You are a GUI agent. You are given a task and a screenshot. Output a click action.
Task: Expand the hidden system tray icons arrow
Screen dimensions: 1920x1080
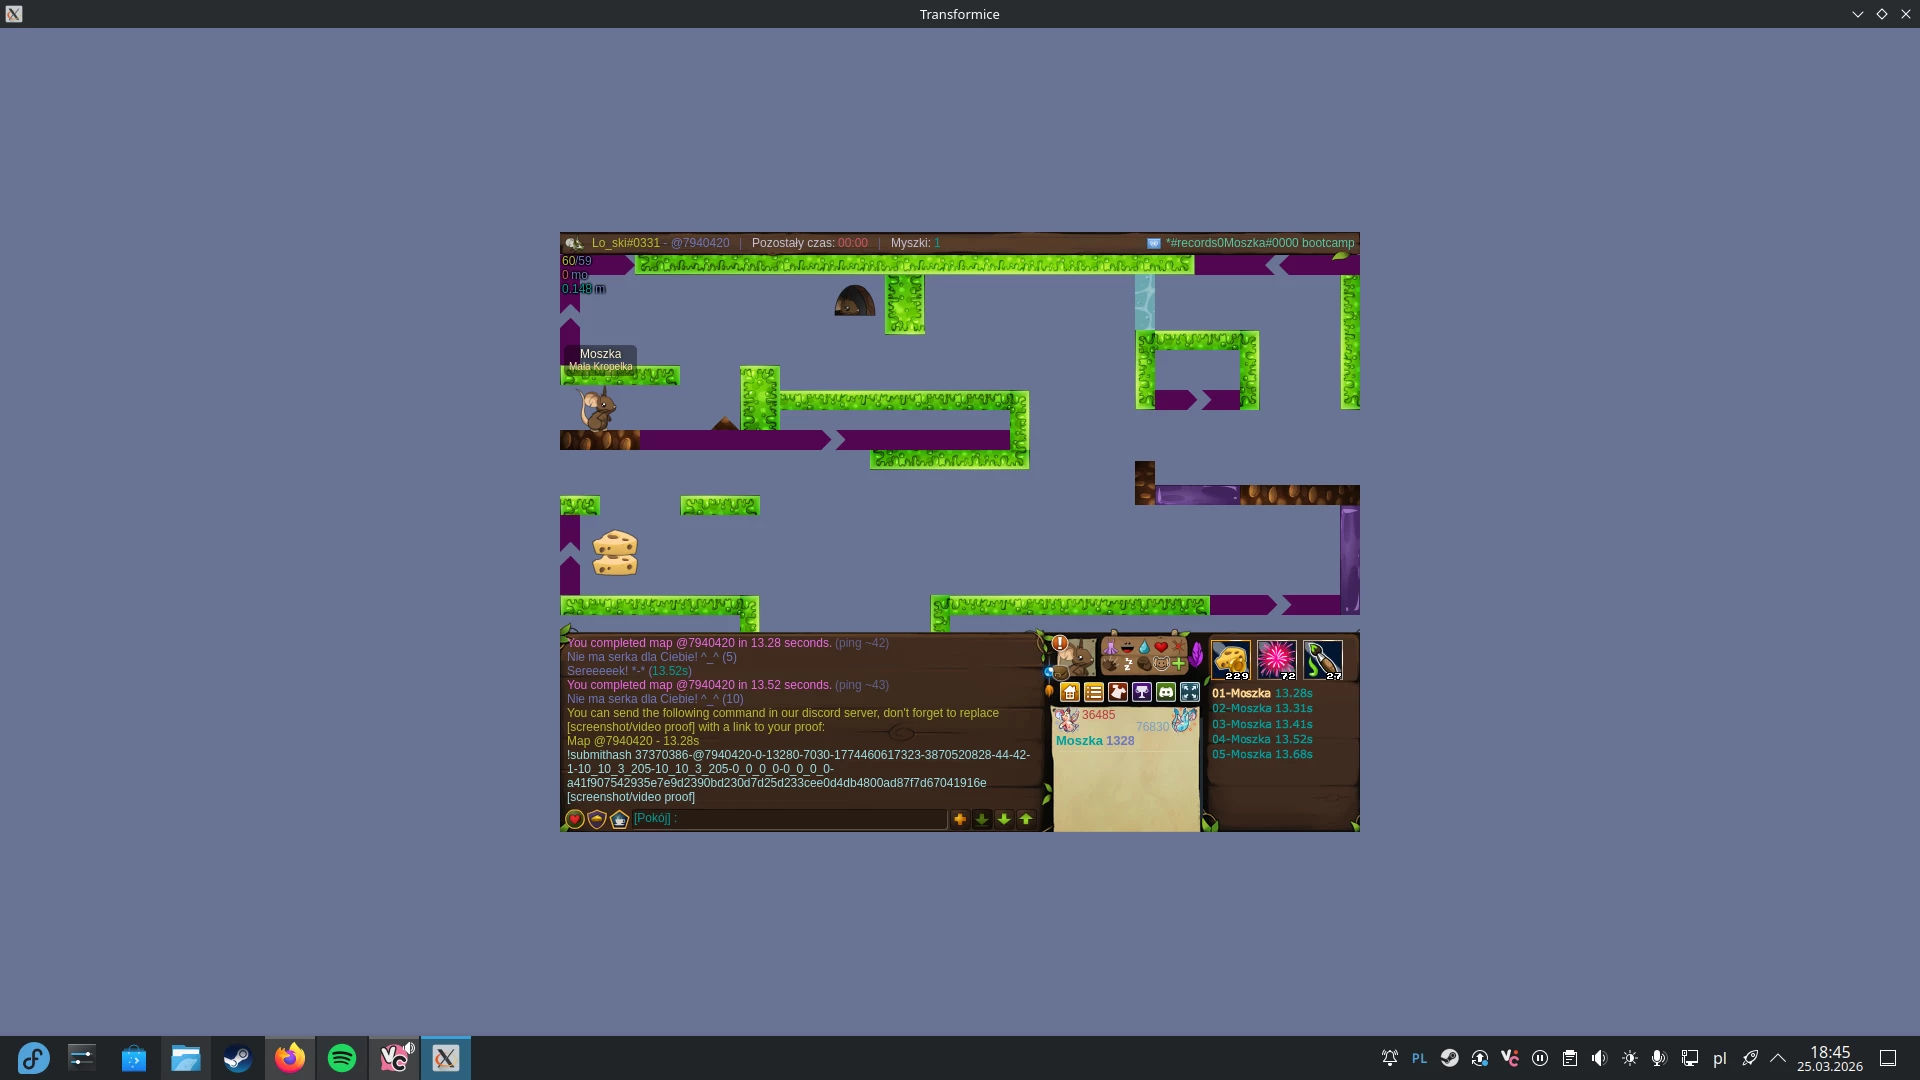click(1778, 1058)
